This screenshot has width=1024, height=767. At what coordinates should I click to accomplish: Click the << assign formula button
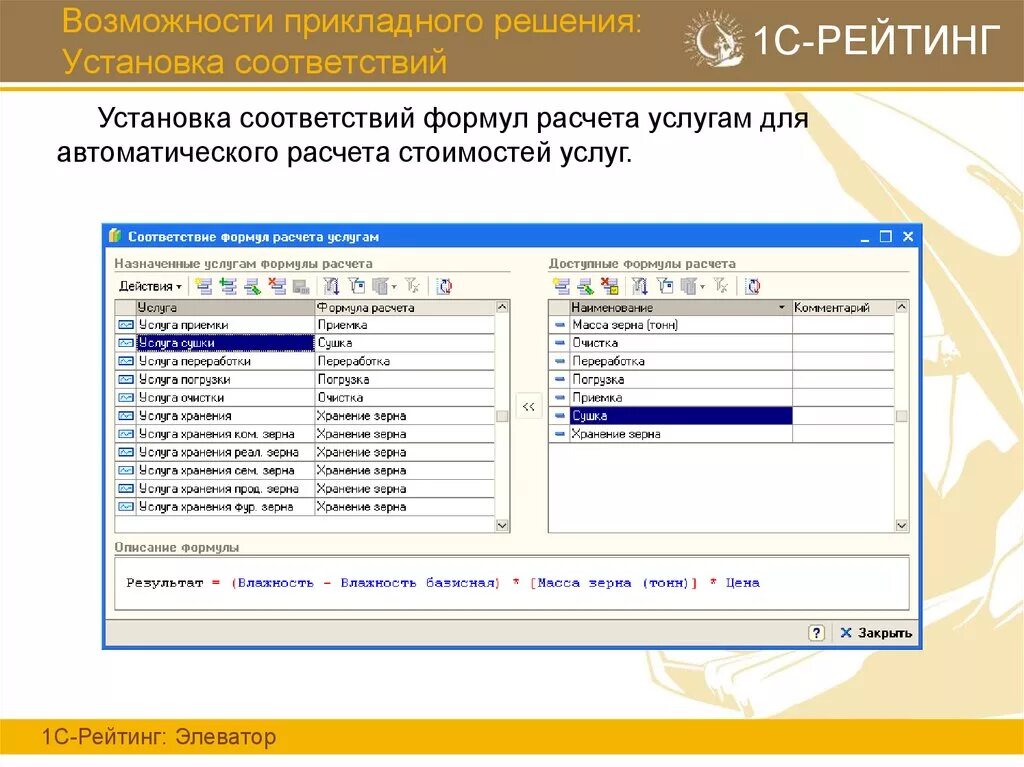coord(528,406)
